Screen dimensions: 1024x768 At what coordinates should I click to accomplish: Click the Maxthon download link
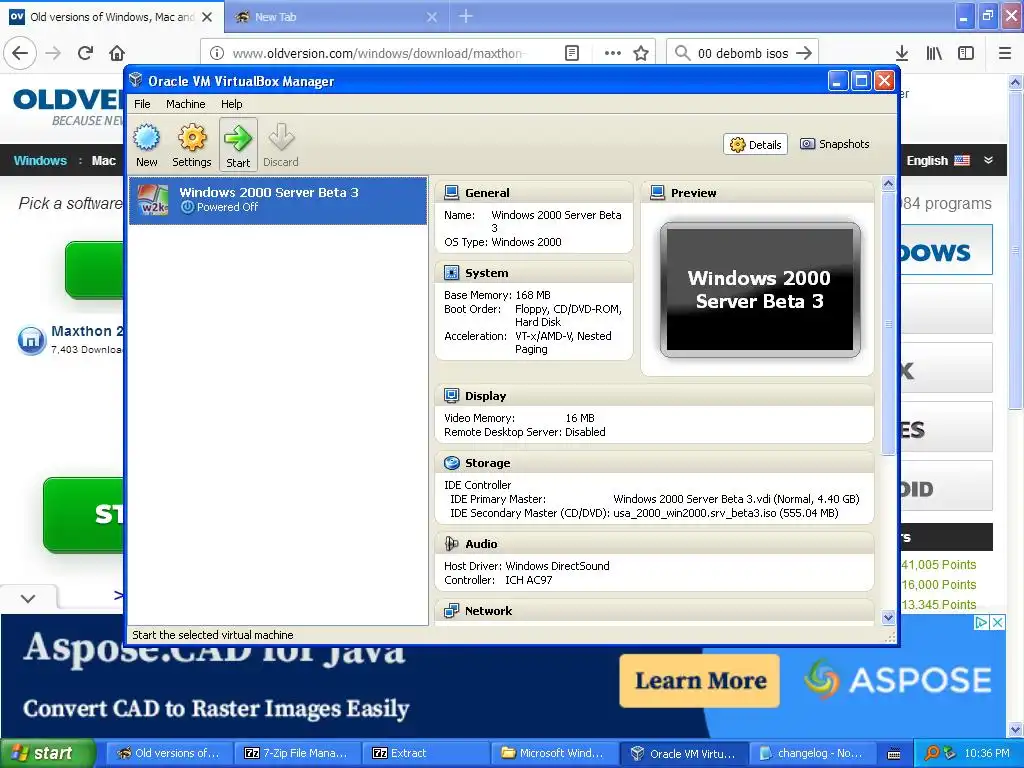tap(86, 331)
